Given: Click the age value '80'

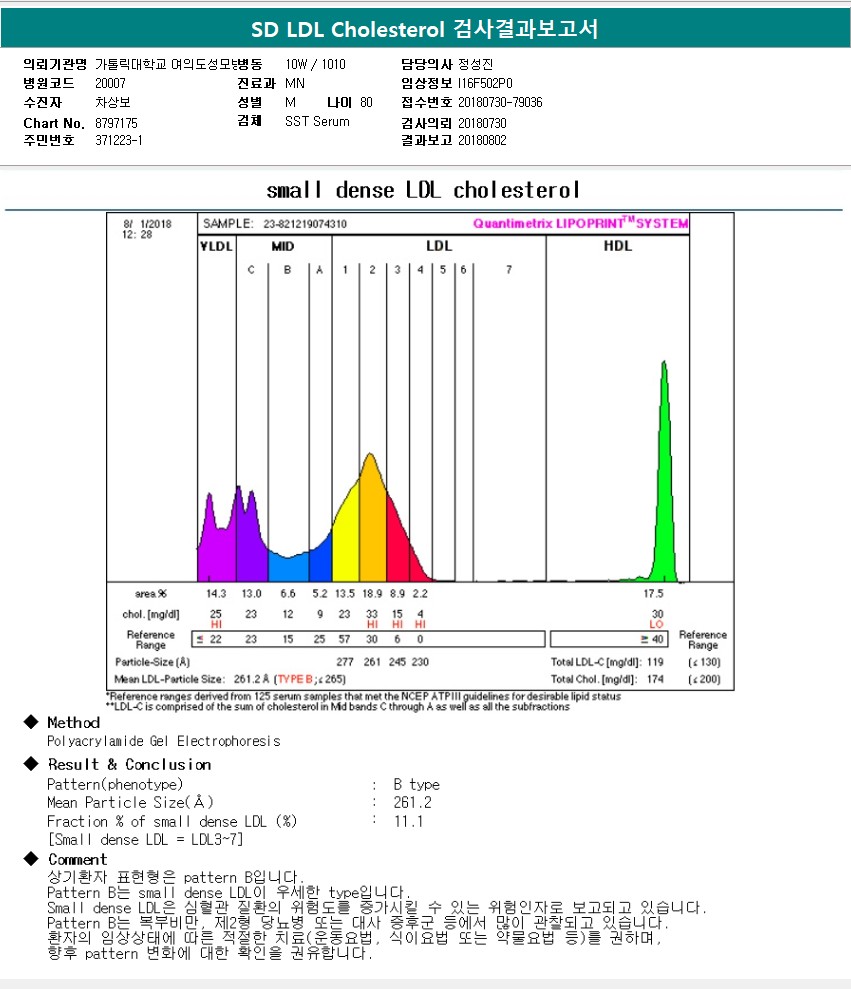Looking at the screenshot, I should tap(367, 102).
